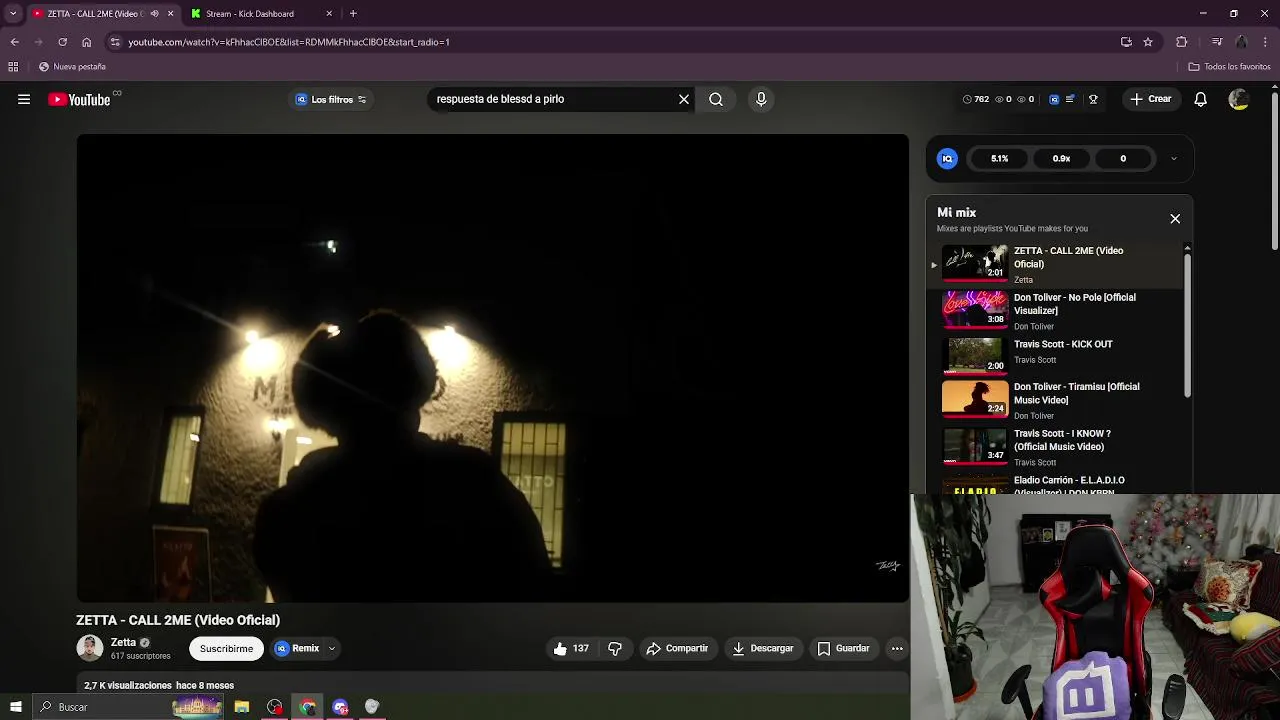Open the Nueva pestaña bookmark

tap(72, 67)
